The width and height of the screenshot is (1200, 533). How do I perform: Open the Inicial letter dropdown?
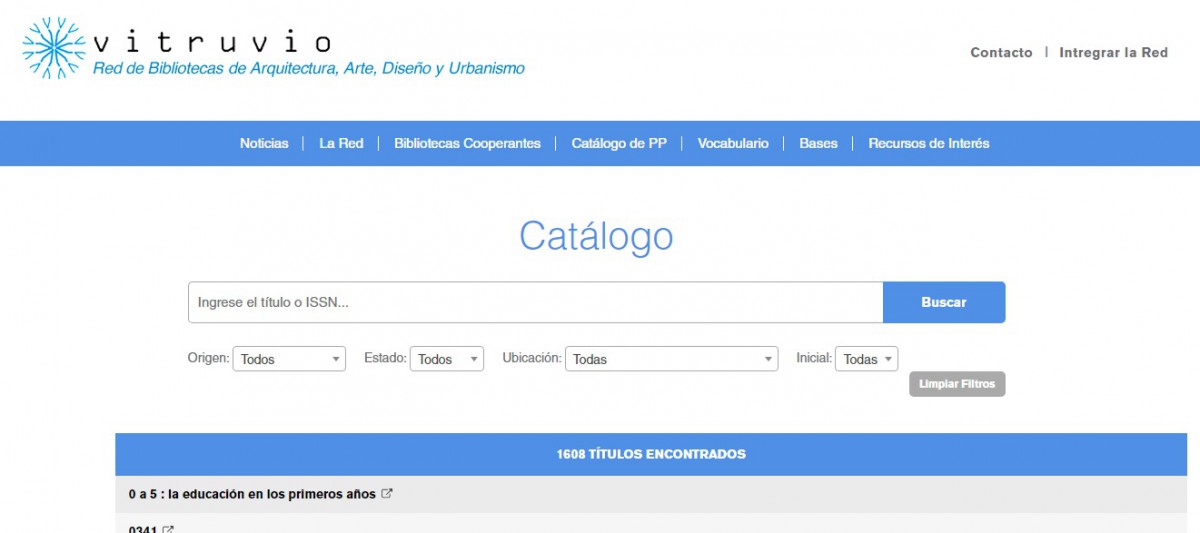[867, 359]
